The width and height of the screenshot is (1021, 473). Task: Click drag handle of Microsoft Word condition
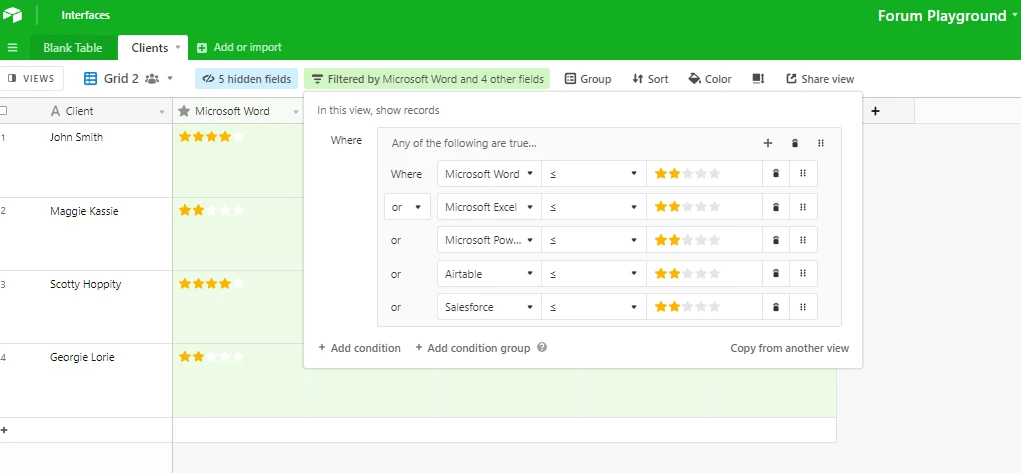(x=803, y=173)
